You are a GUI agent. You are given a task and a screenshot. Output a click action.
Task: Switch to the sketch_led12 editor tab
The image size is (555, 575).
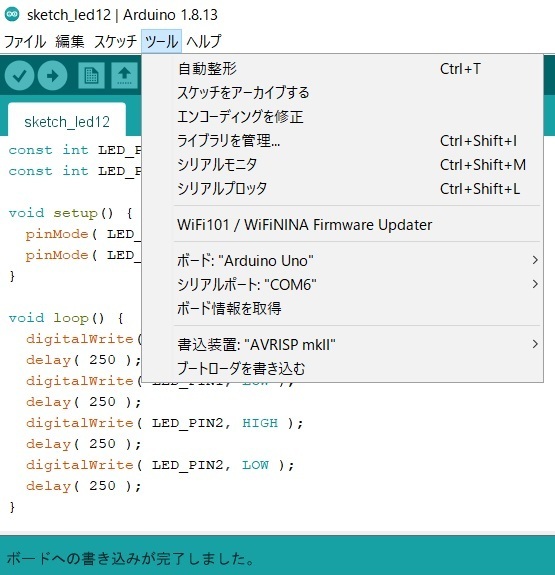tap(67, 120)
